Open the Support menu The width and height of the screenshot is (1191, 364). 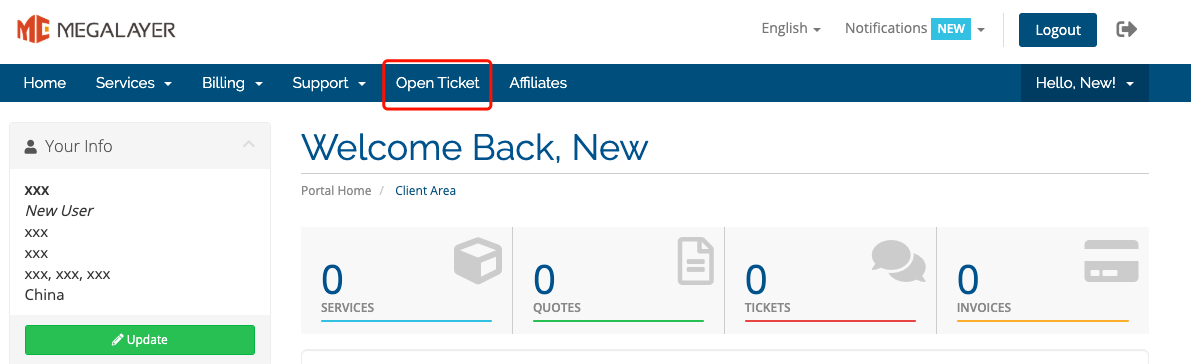coord(330,83)
